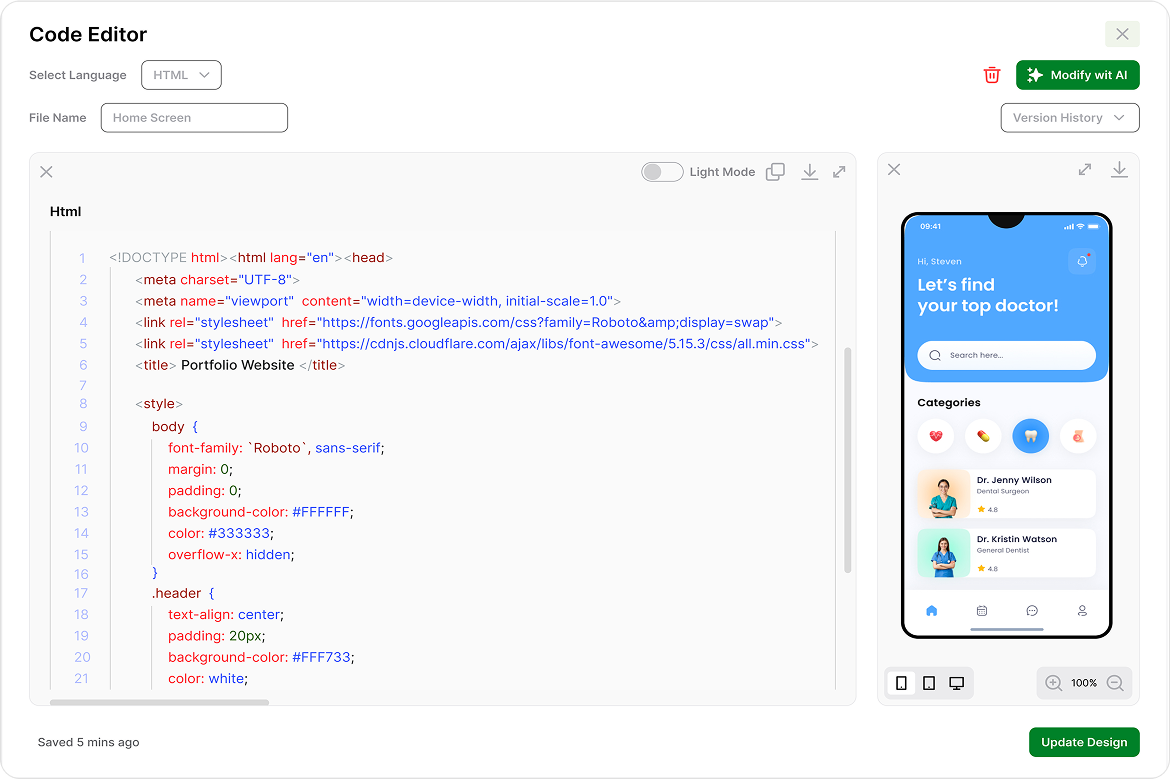Close the Code Editor dialog
The height and width of the screenshot is (779, 1170).
(1122, 34)
